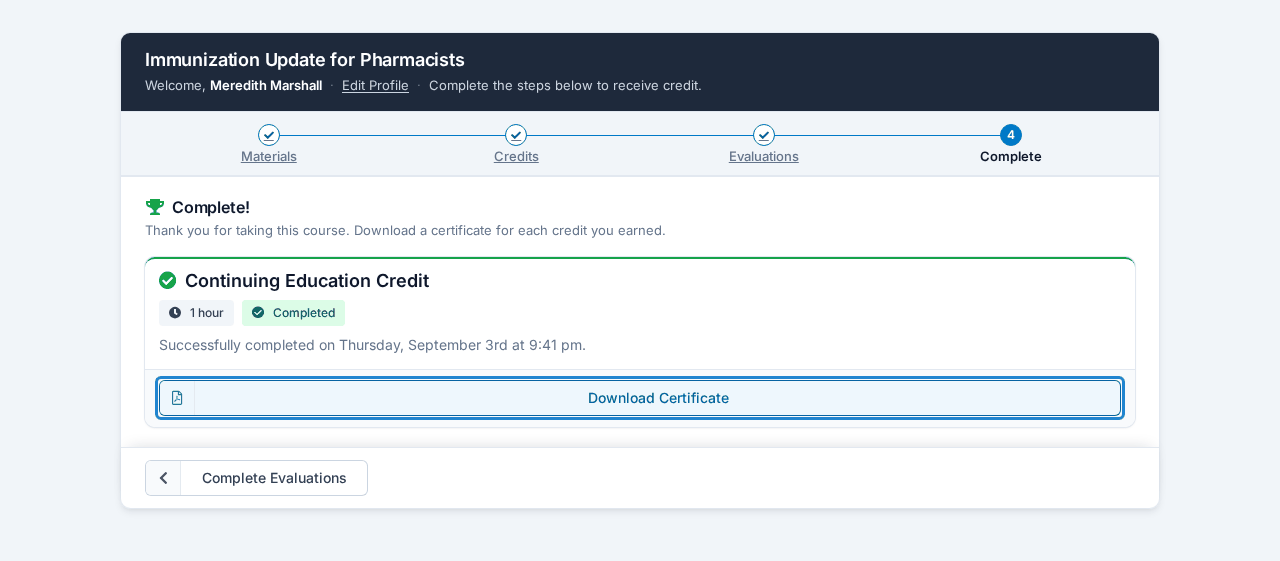The image size is (1280, 561).
Task: Click the Evaluations step checkmark circle
Action: (x=764, y=135)
